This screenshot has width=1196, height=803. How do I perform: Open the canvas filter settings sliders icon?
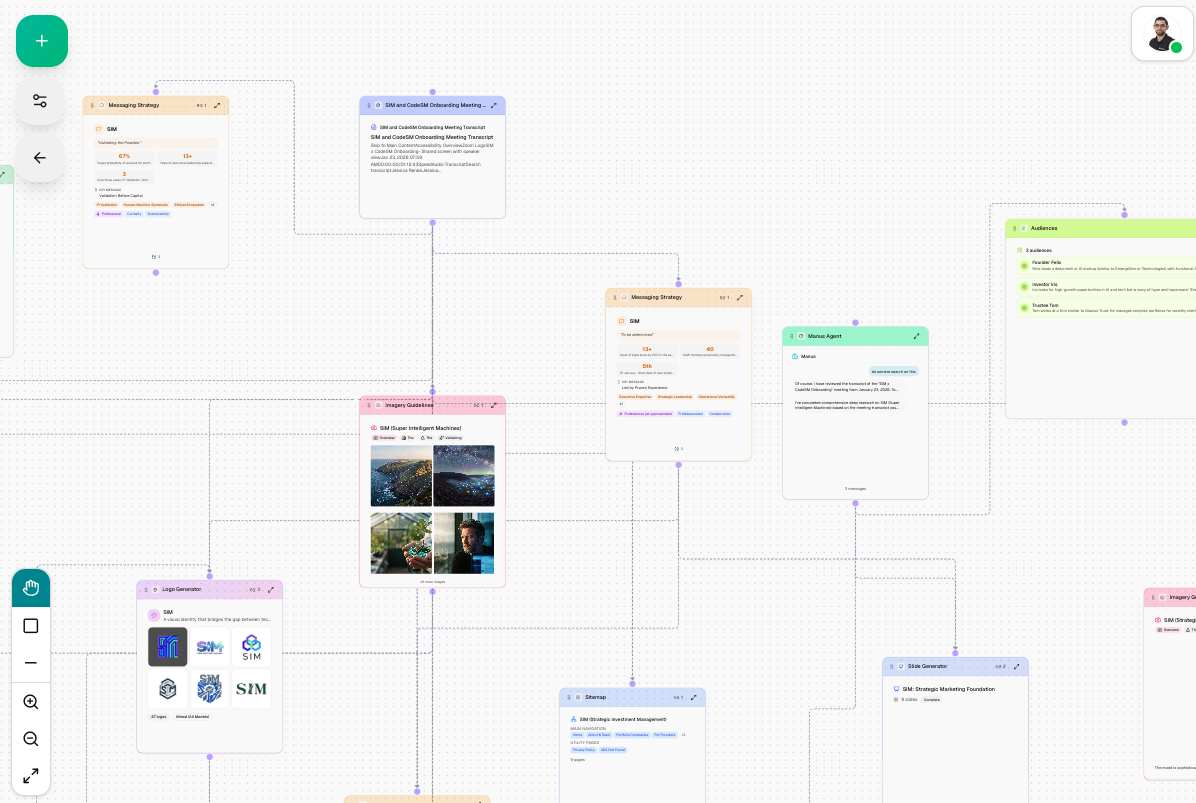[40, 101]
